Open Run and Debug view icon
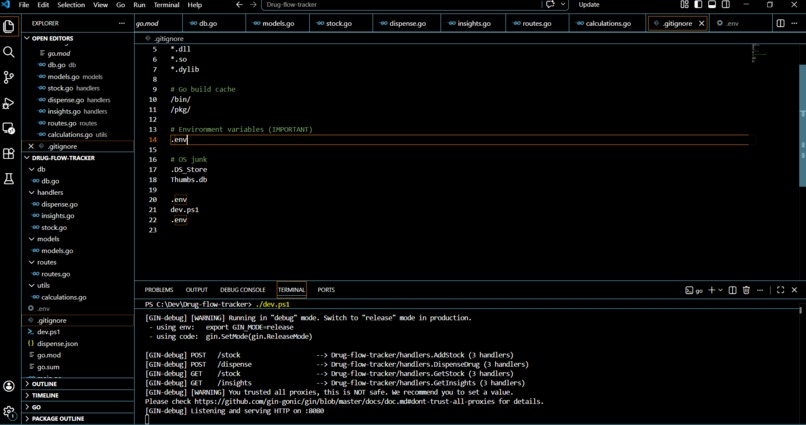 [9, 103]
